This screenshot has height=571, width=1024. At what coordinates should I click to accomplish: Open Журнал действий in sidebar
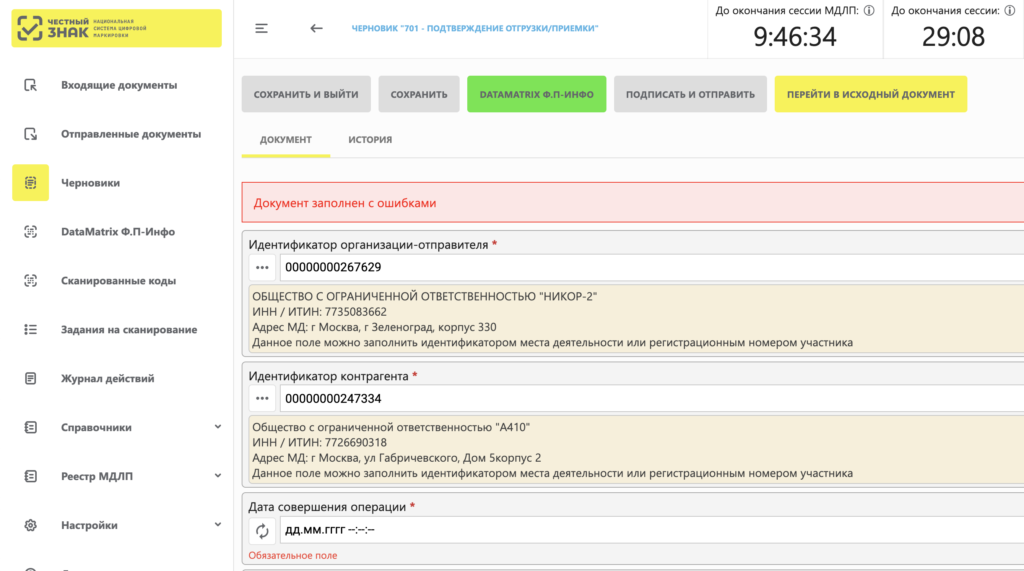[x=107, y=379]
